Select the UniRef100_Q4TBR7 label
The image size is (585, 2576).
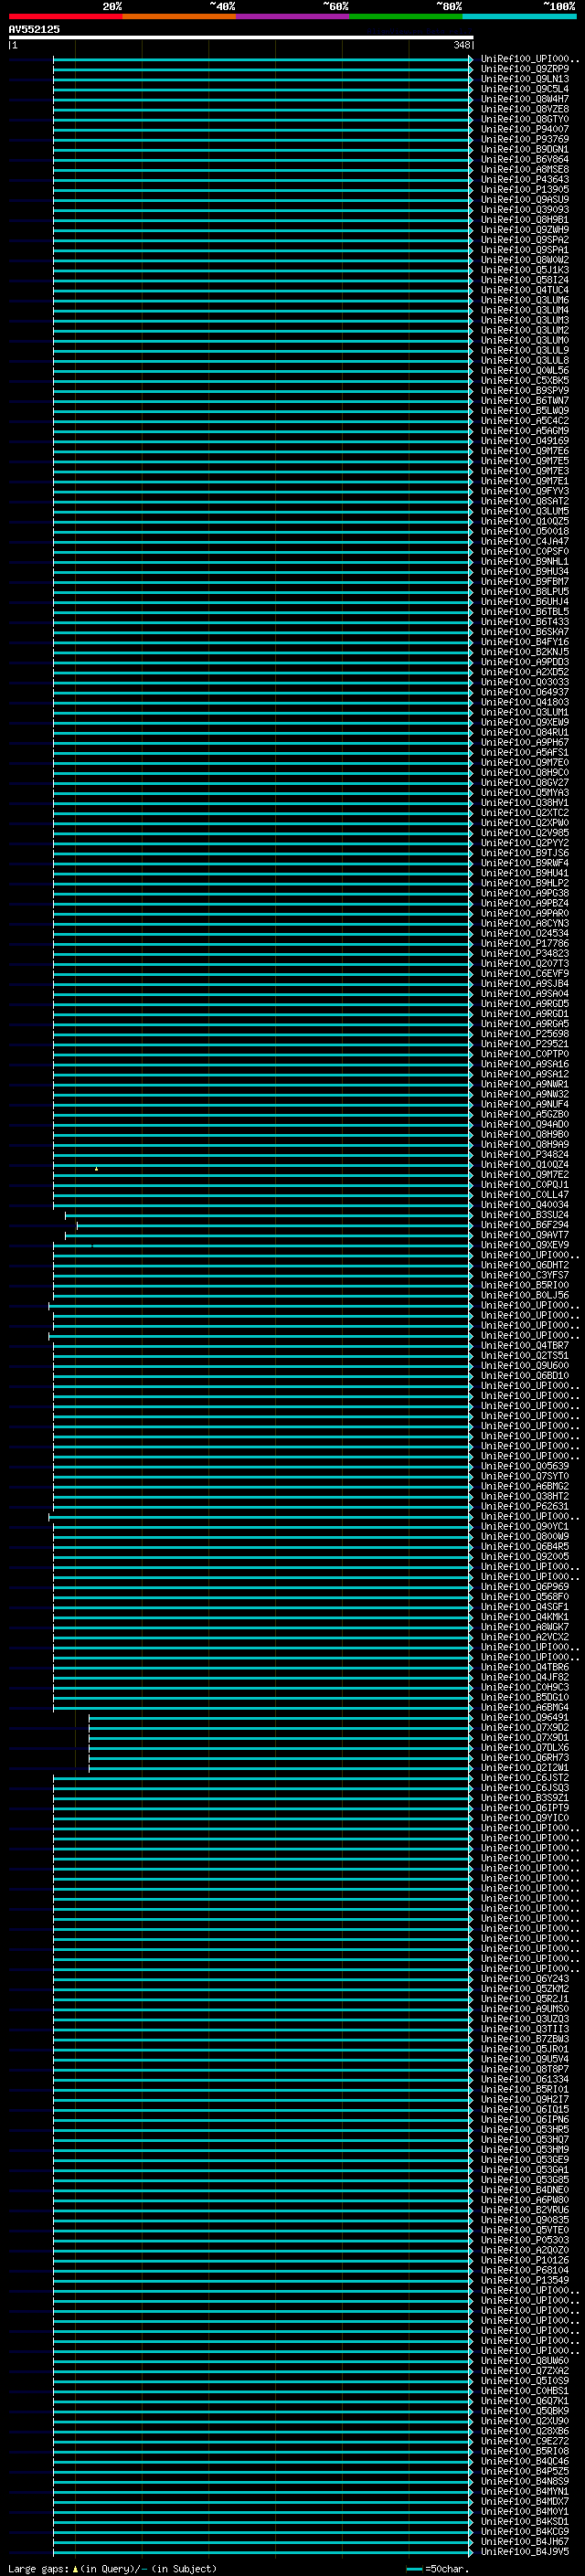pyautogui.click(x=525, y=1346)
